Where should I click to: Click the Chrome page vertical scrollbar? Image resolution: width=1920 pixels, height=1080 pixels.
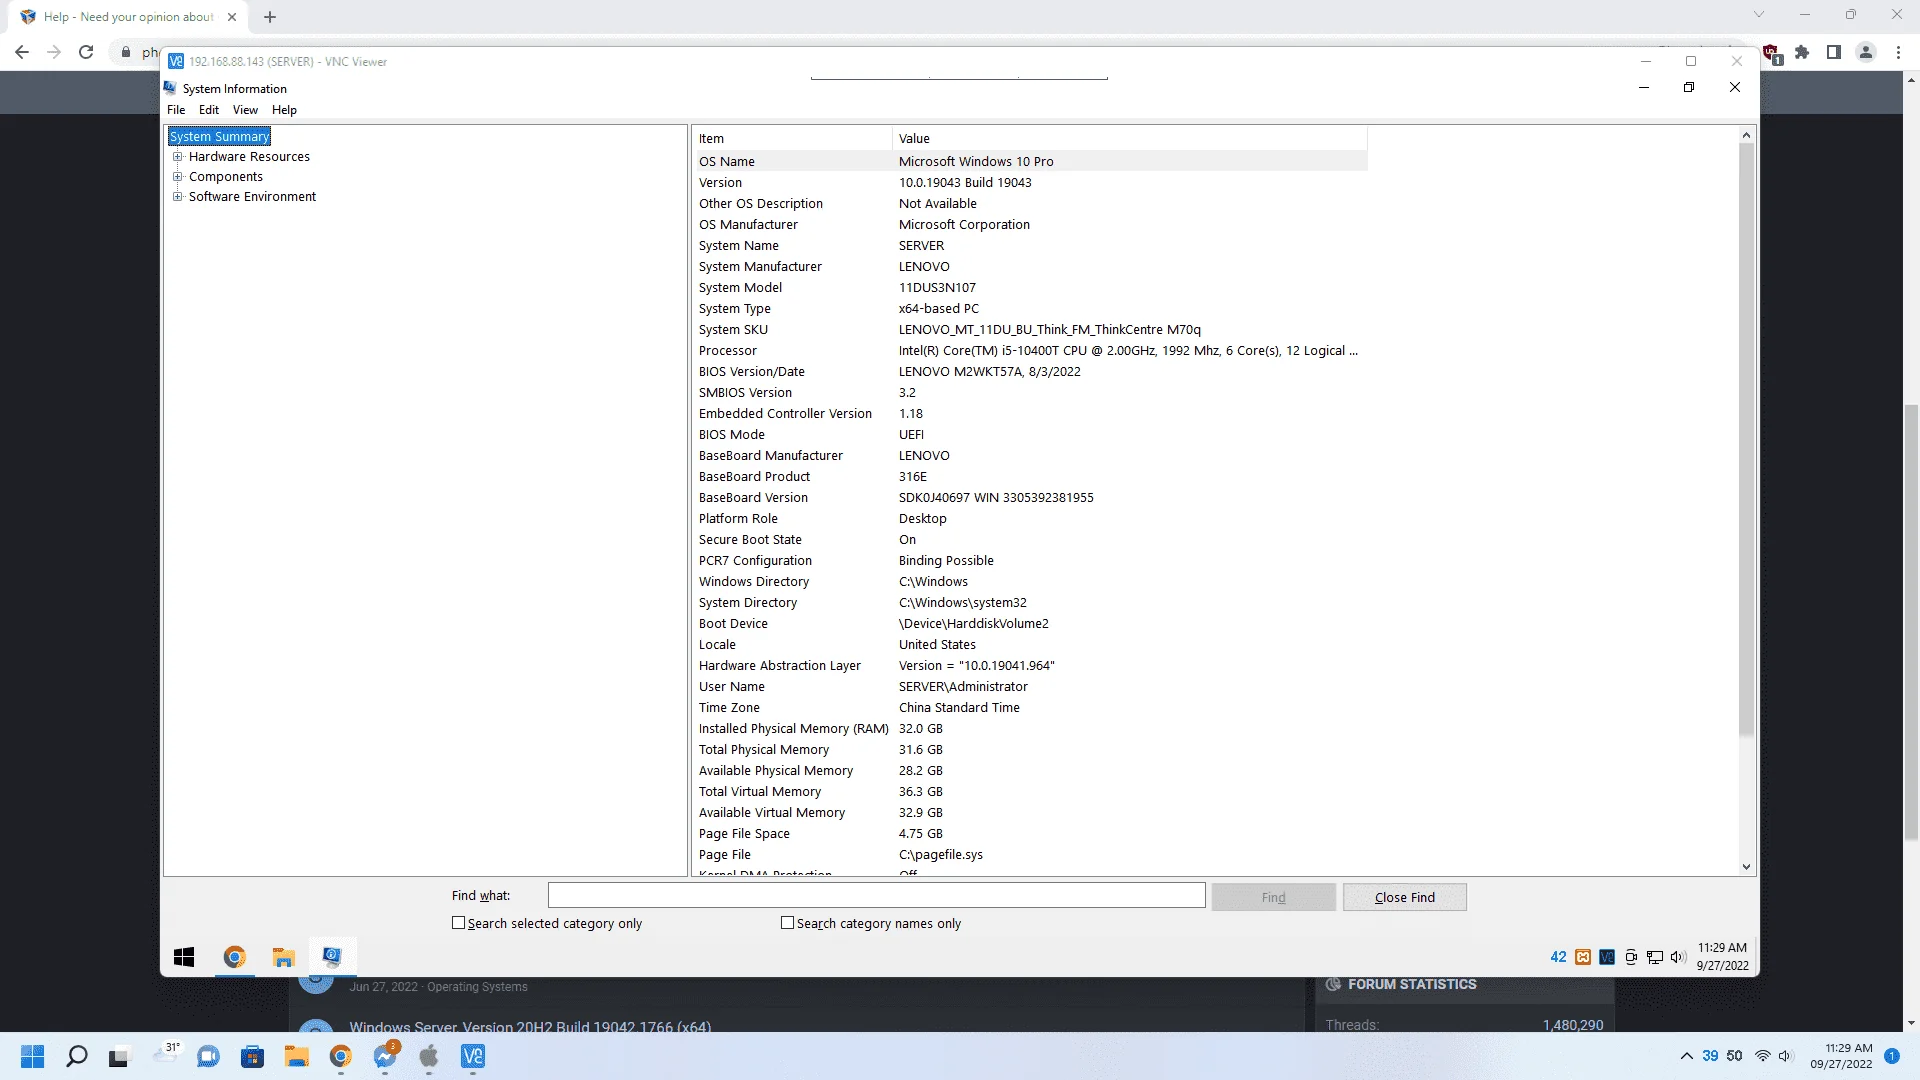[1911, 620]
